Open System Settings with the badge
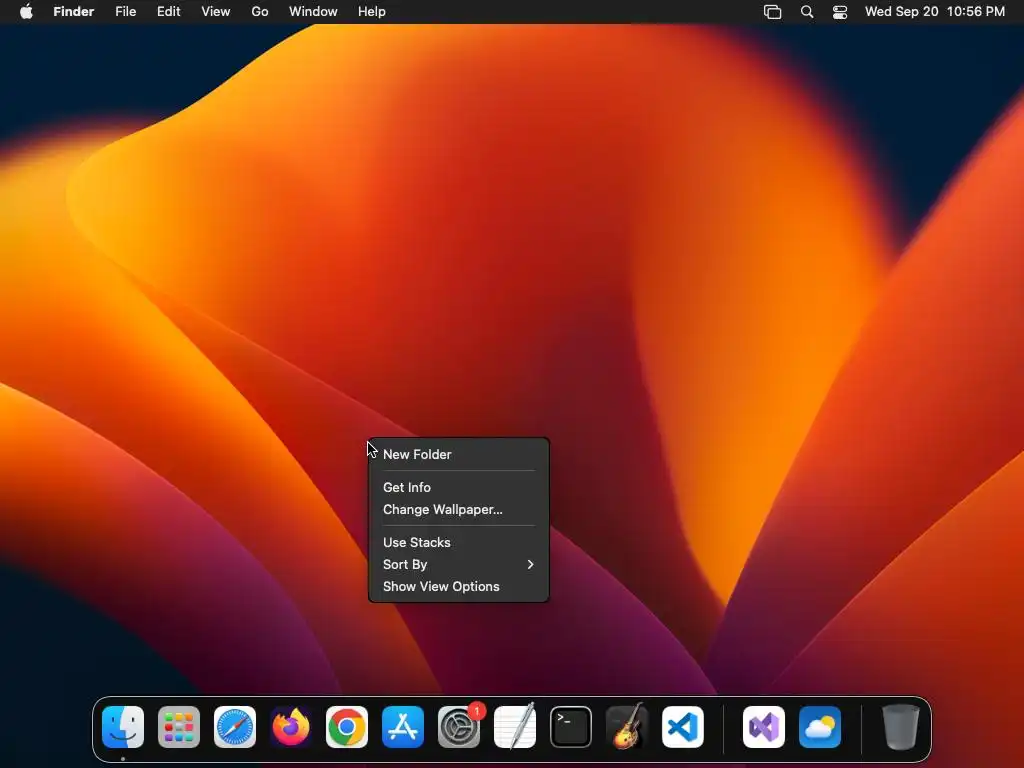Screen dimensions: 1024x768 point(459,727)
